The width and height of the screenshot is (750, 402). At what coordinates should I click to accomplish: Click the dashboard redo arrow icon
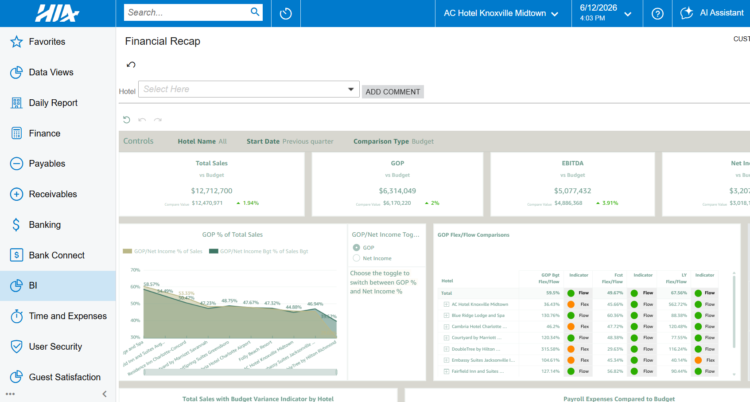158,120
